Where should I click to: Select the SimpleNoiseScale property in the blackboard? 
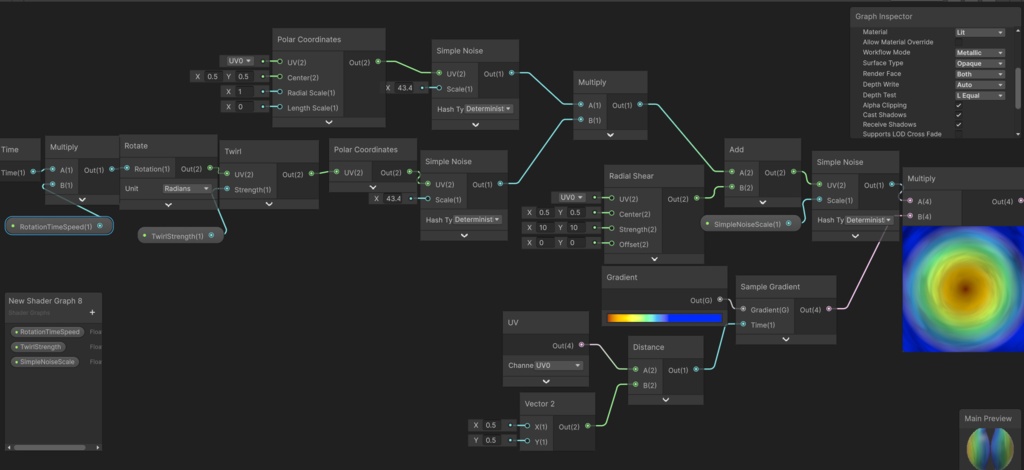pos(45,362)
